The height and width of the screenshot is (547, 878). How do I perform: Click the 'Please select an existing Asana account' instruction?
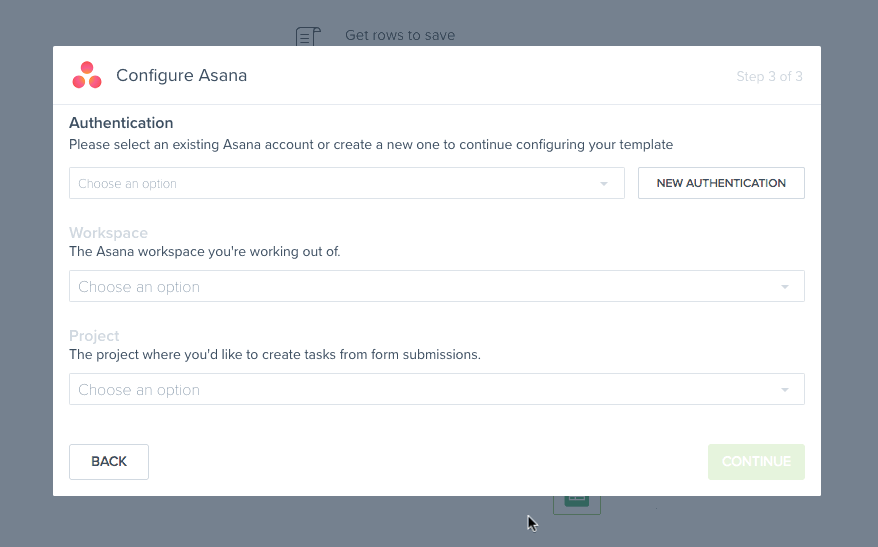click(x=371, y=144)
